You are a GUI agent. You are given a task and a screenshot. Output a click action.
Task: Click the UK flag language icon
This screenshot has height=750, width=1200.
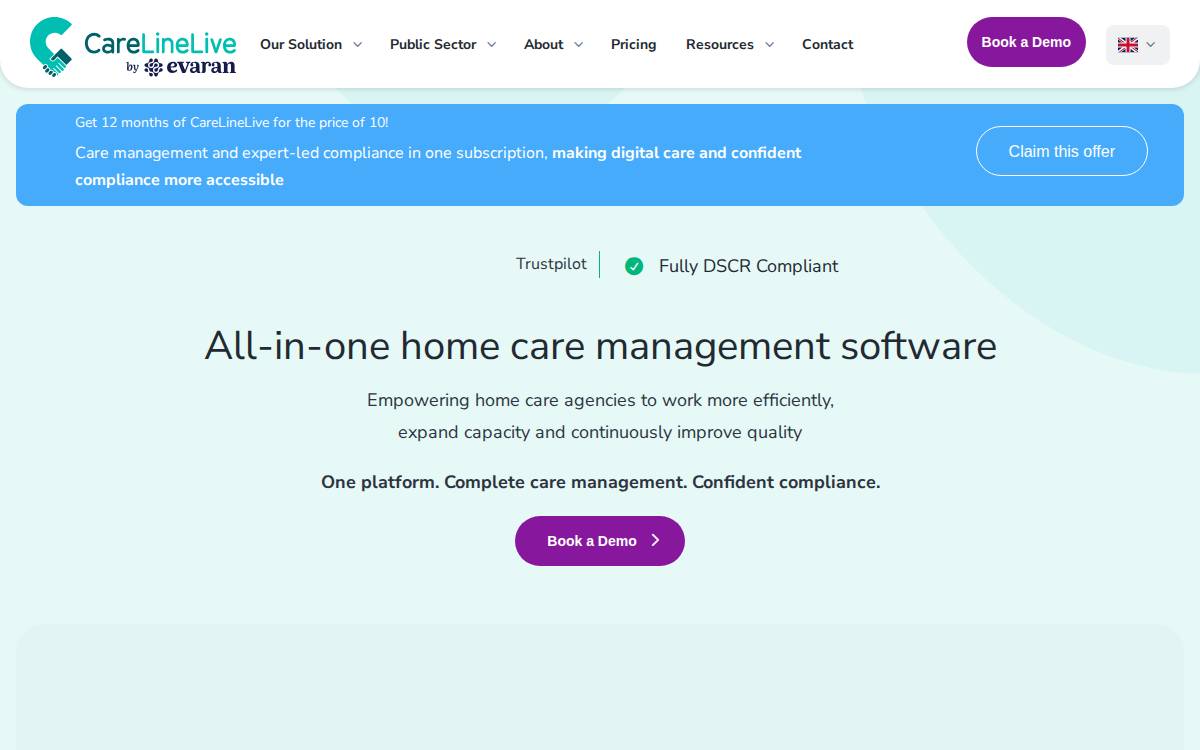coord(1128,45)
